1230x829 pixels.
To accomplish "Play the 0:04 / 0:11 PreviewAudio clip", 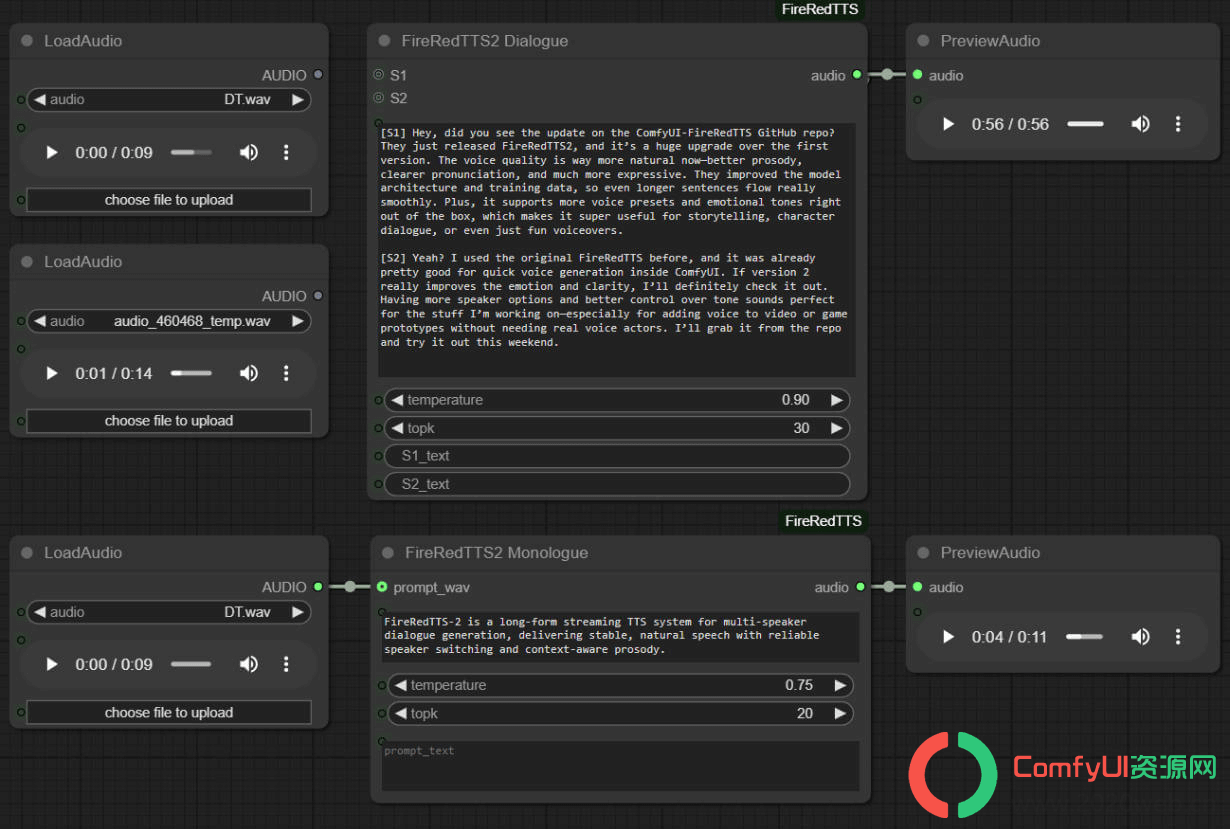I will click(x=949, y=636).
